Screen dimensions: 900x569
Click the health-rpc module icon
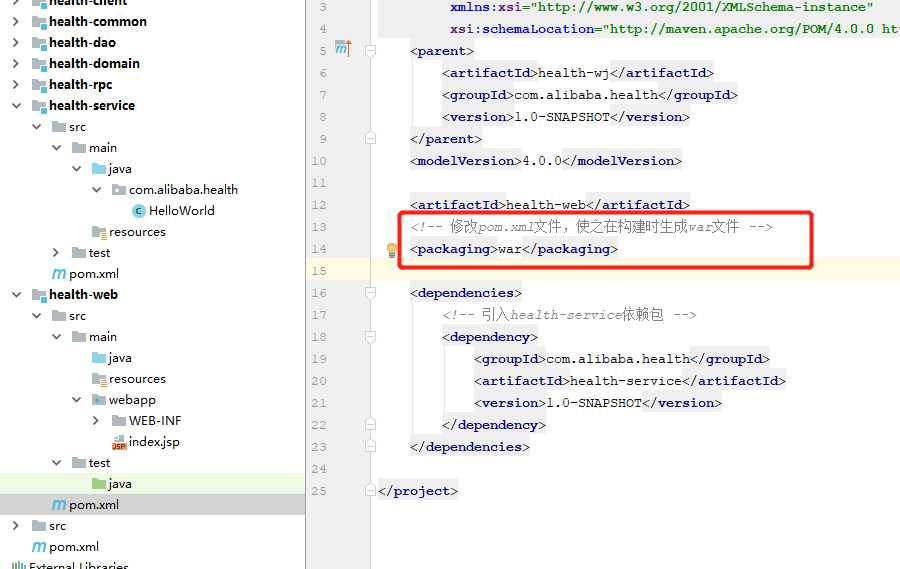click(x=38, y=85)
